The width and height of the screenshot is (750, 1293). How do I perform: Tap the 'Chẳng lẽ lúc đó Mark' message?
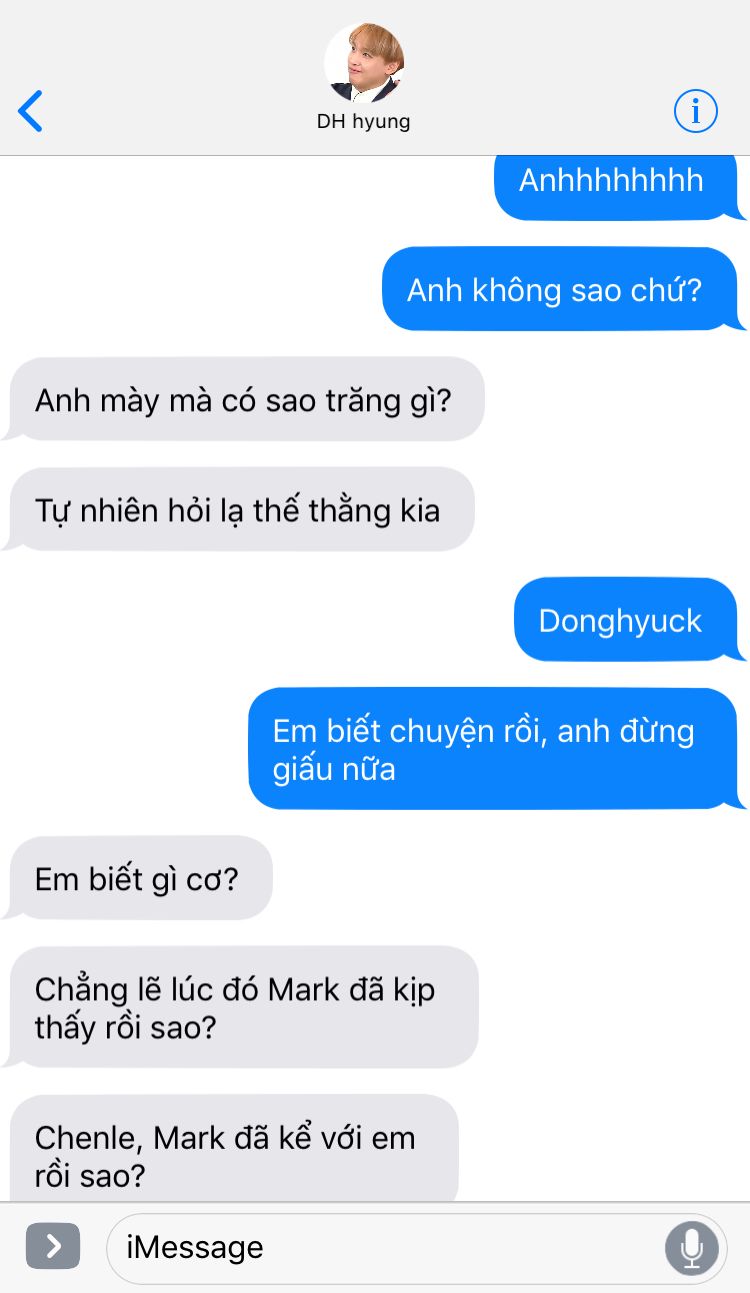[x=240, y=1008]
